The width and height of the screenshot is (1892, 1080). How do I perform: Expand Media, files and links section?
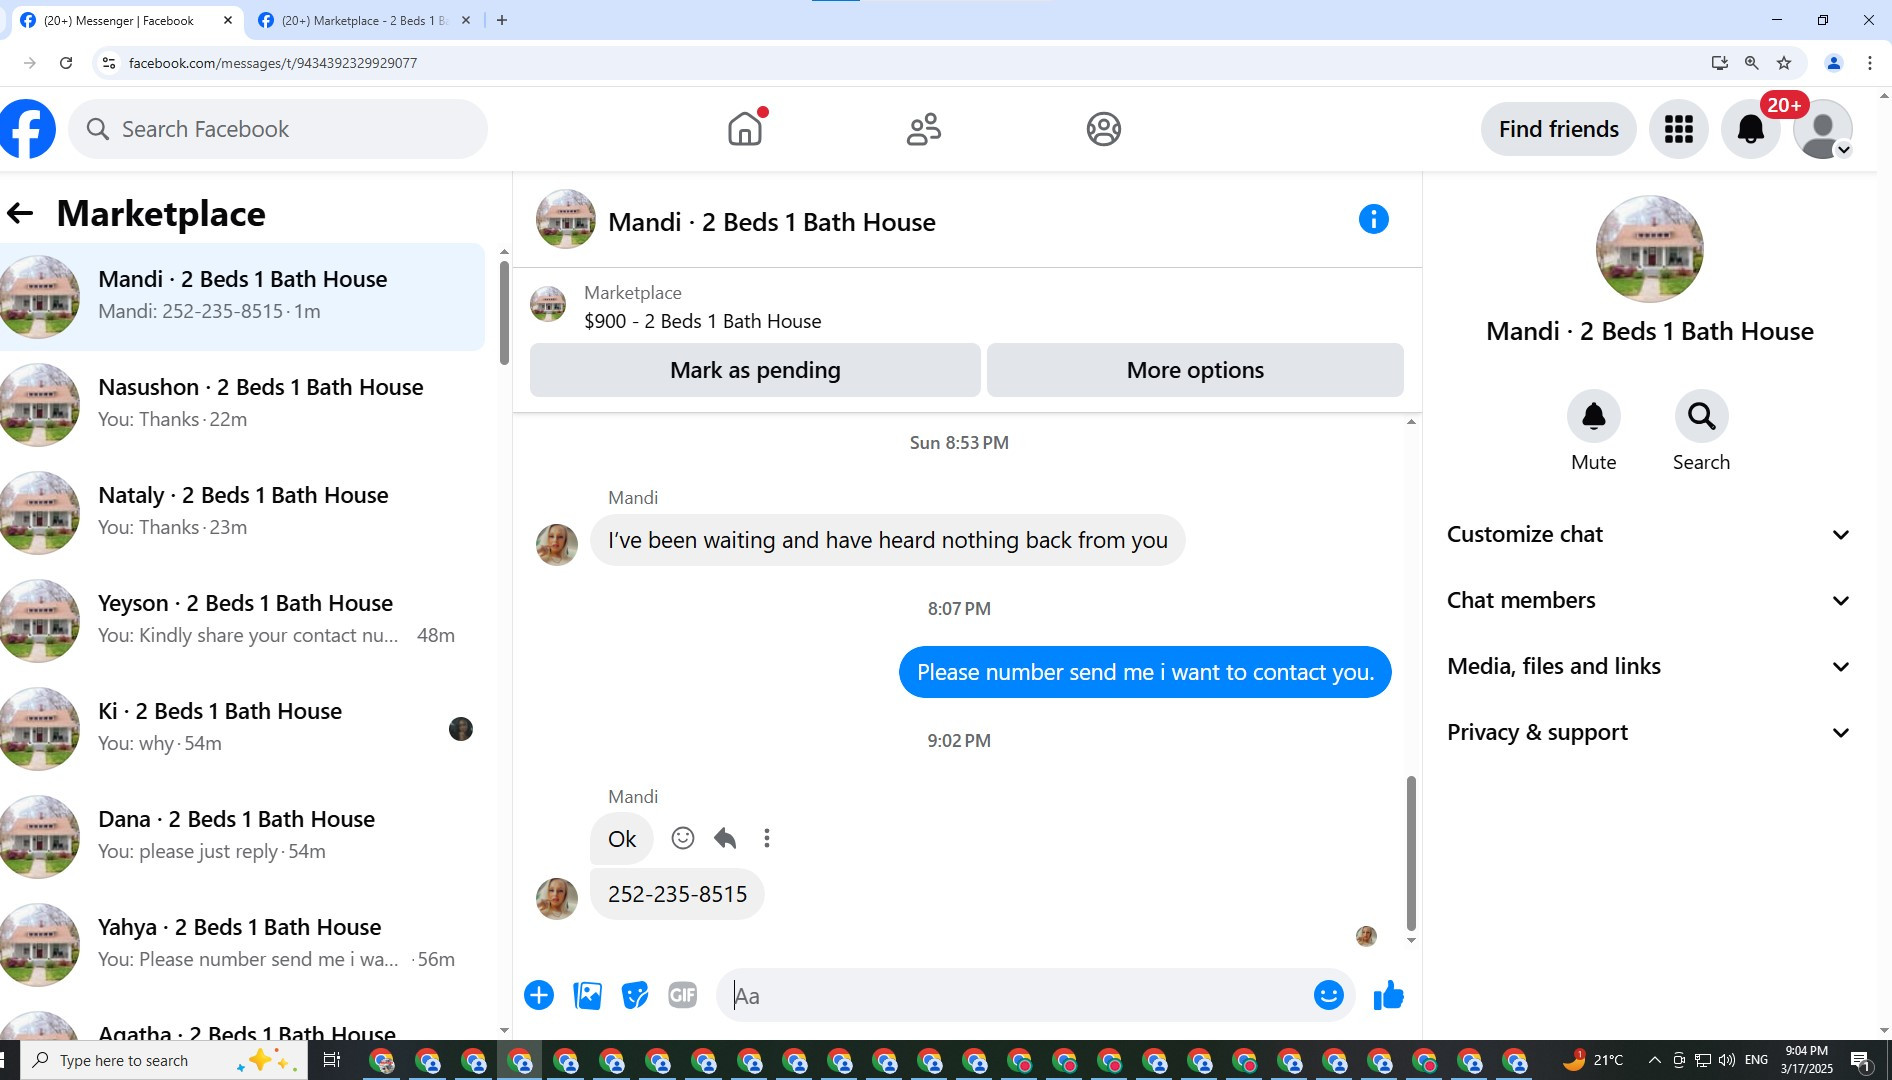click(1649, 666)
